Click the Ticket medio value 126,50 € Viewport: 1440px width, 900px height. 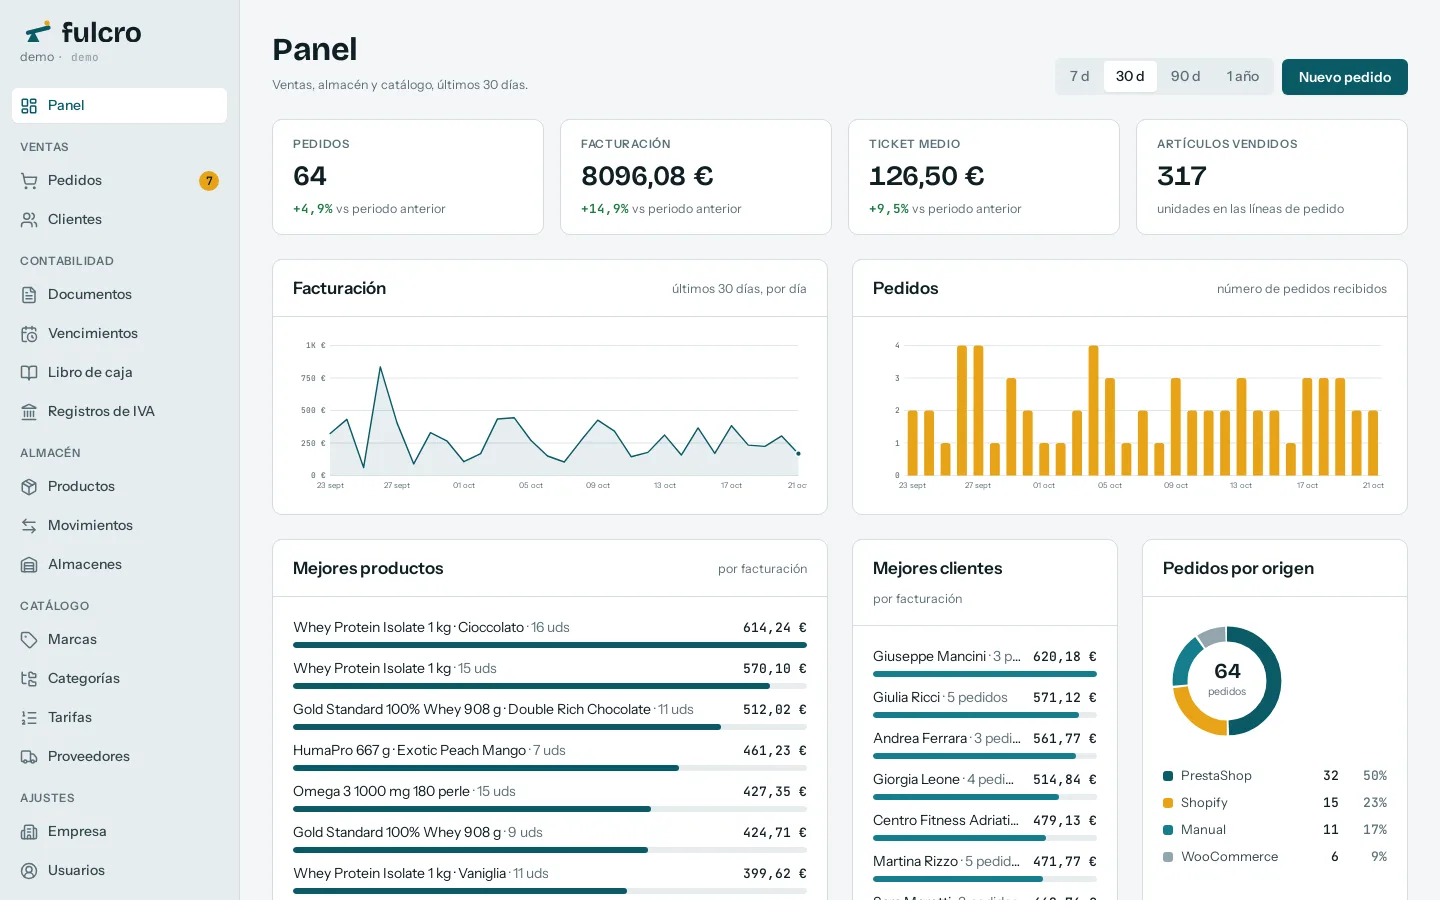click(x=927, y=176)
